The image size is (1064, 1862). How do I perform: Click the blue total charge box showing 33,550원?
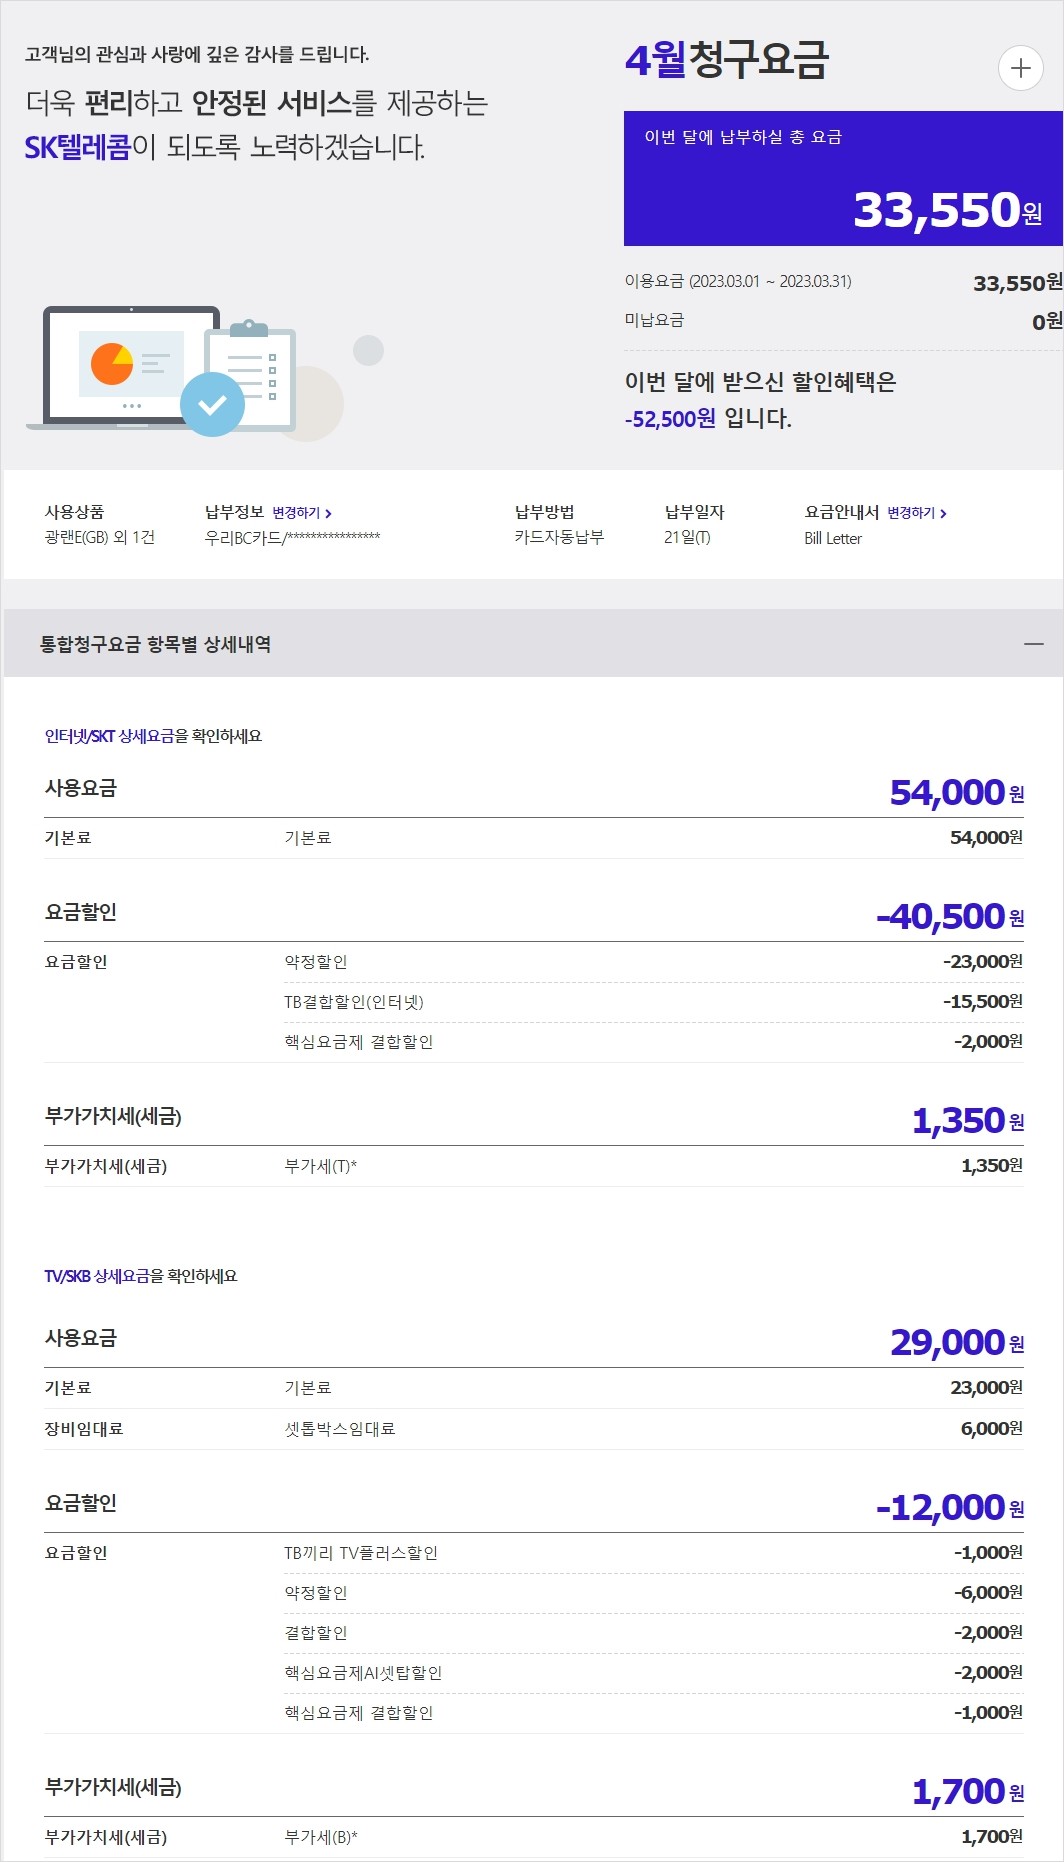[842, 178]
